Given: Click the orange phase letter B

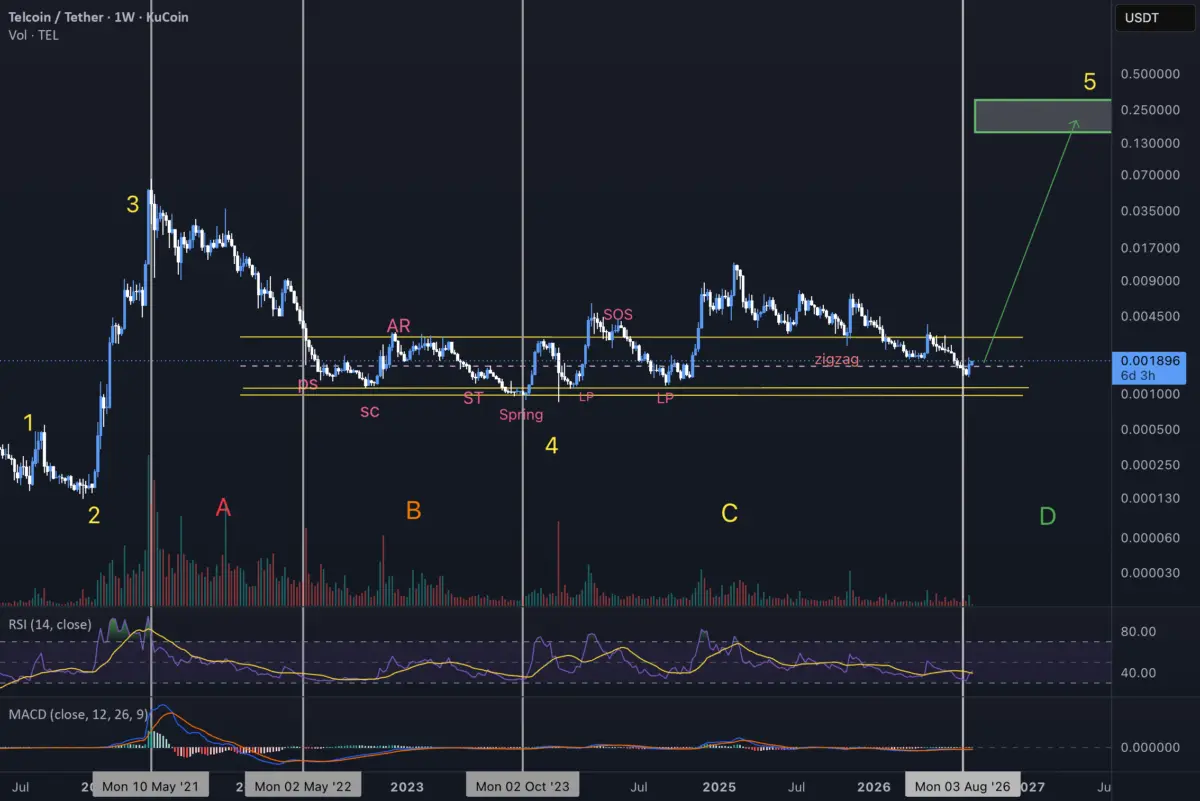Looking at the screenshot, I should click(x=413, y=512).
